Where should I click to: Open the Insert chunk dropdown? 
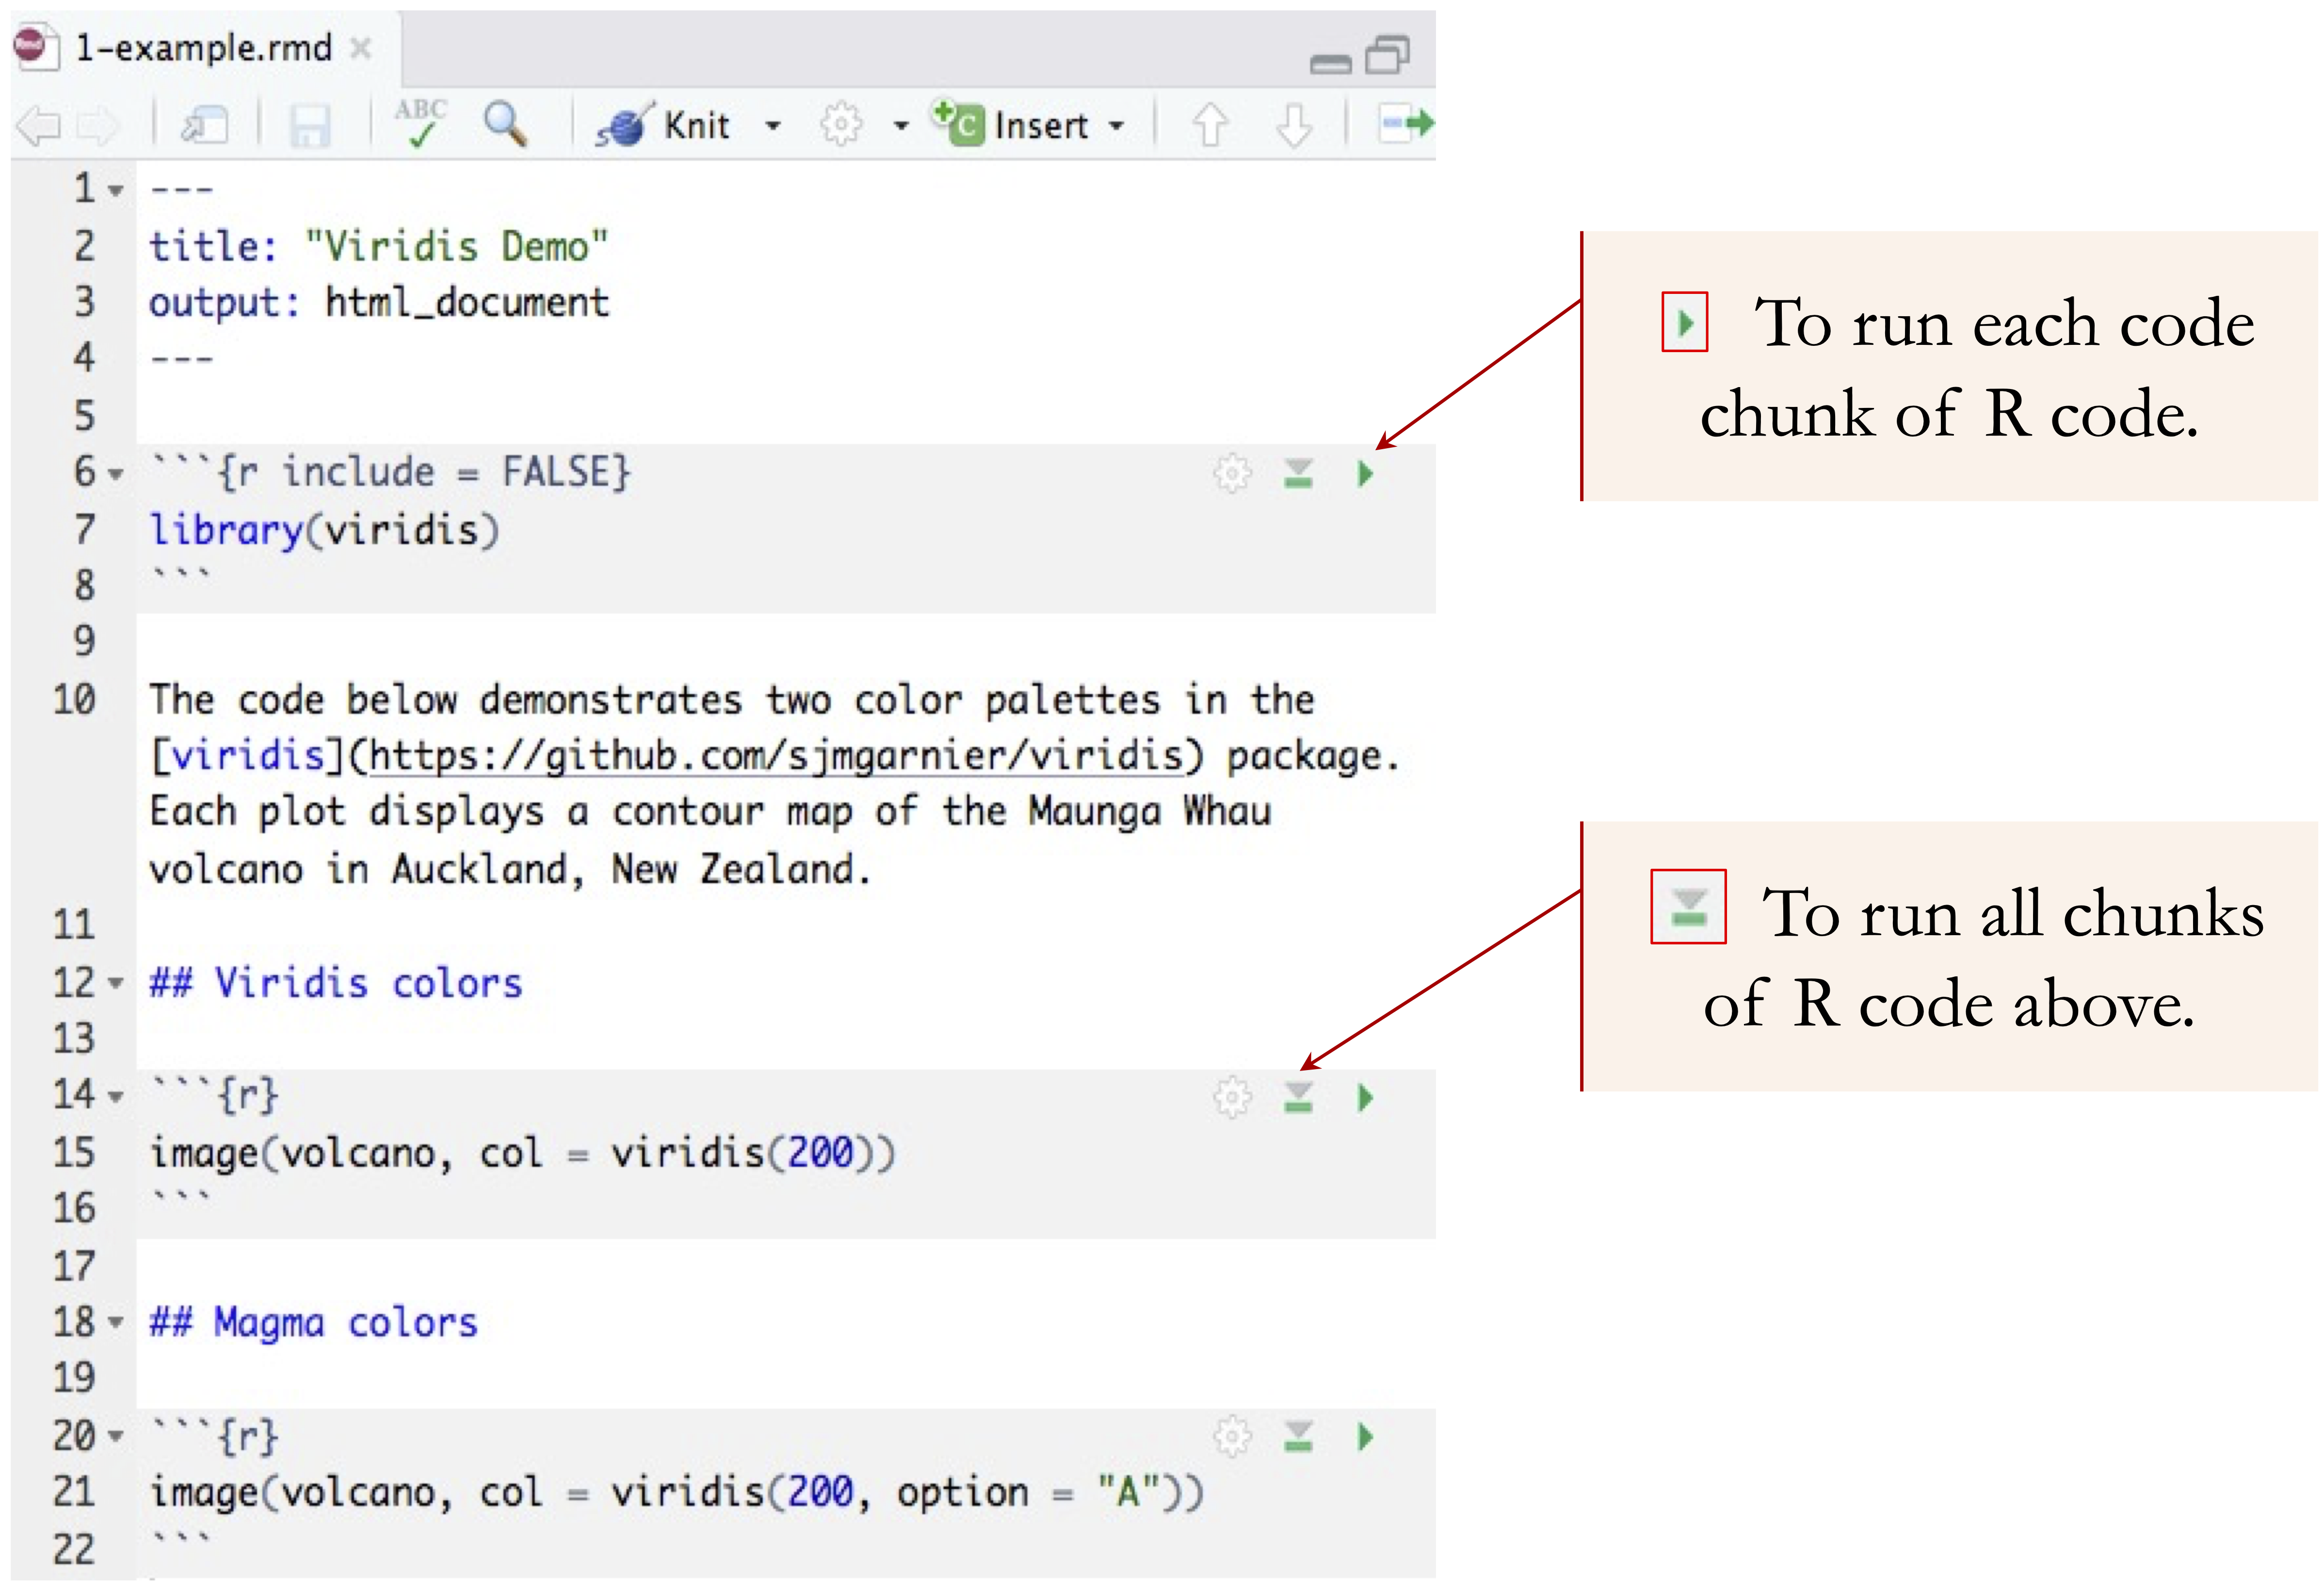pos(1117,126)
